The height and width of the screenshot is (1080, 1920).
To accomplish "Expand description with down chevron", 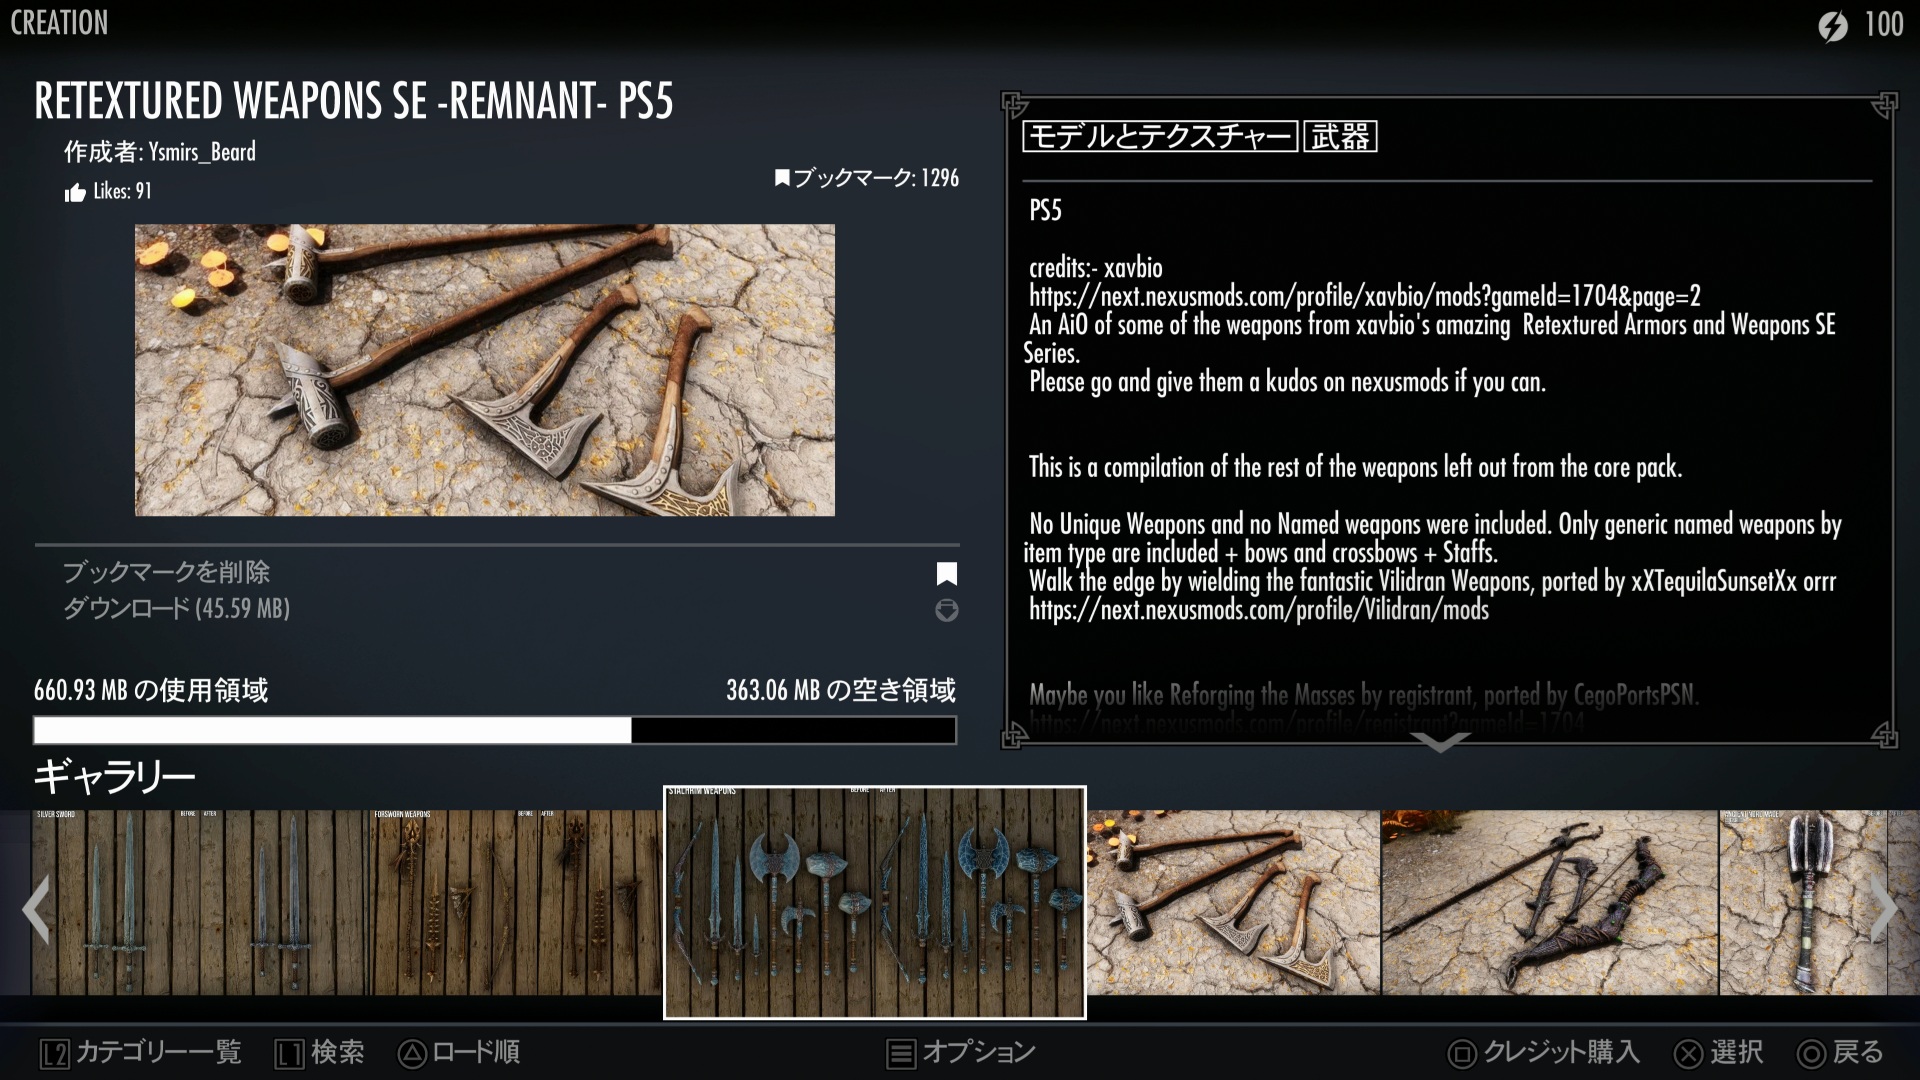I will tap(1440, 742).
